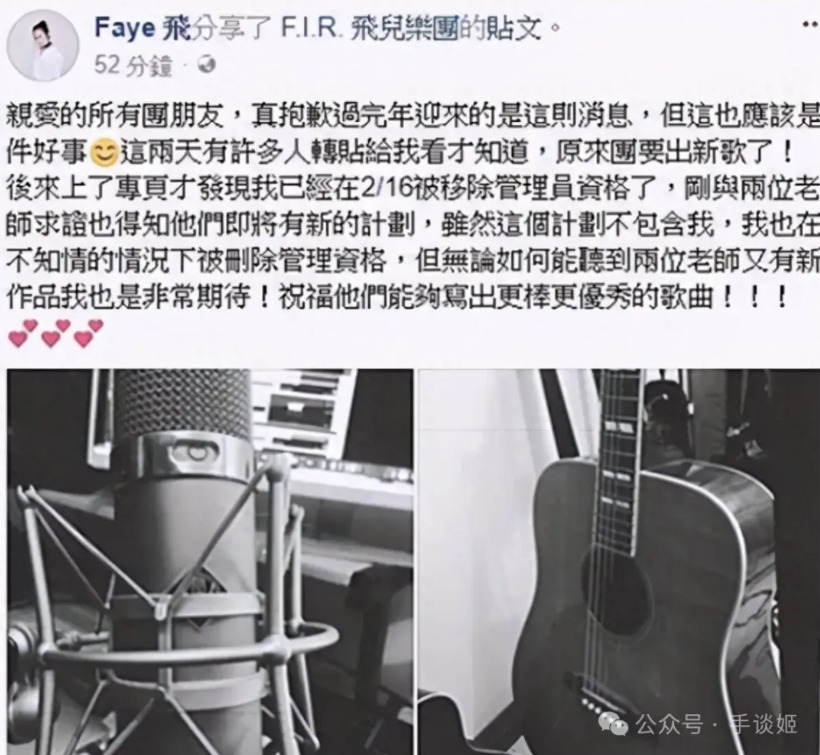This screenshot has height=755, width=820.
Task: Click the guitar's sound hole
Action: tap(618, 592)
